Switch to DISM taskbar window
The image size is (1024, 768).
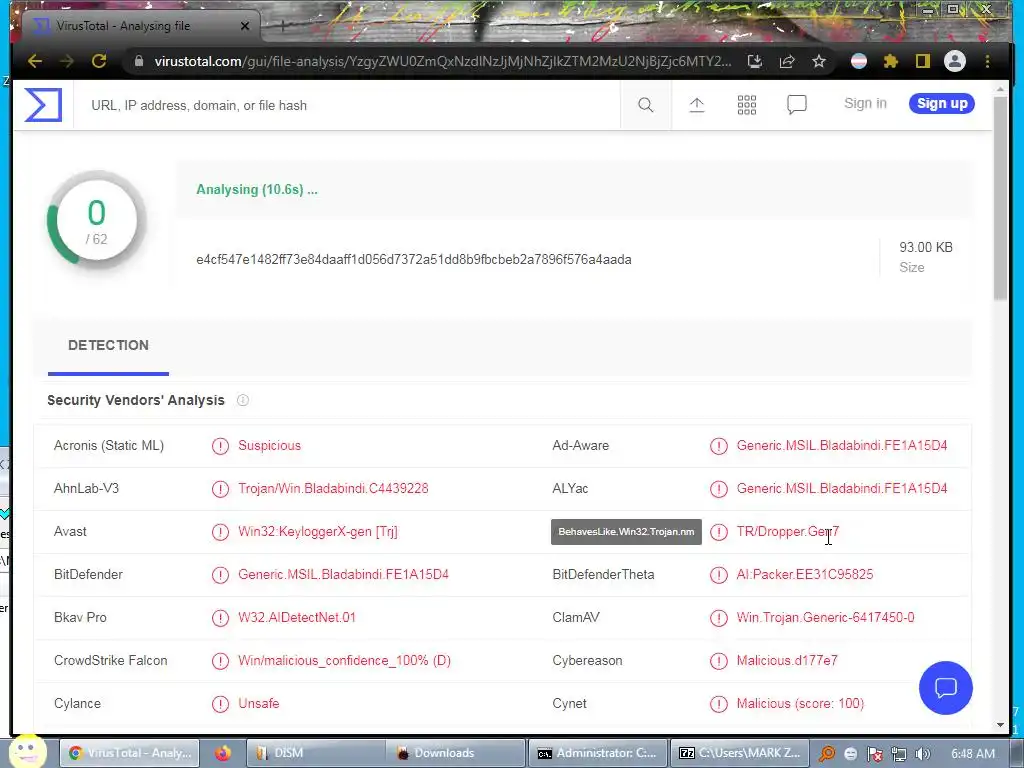coord(315,753)
